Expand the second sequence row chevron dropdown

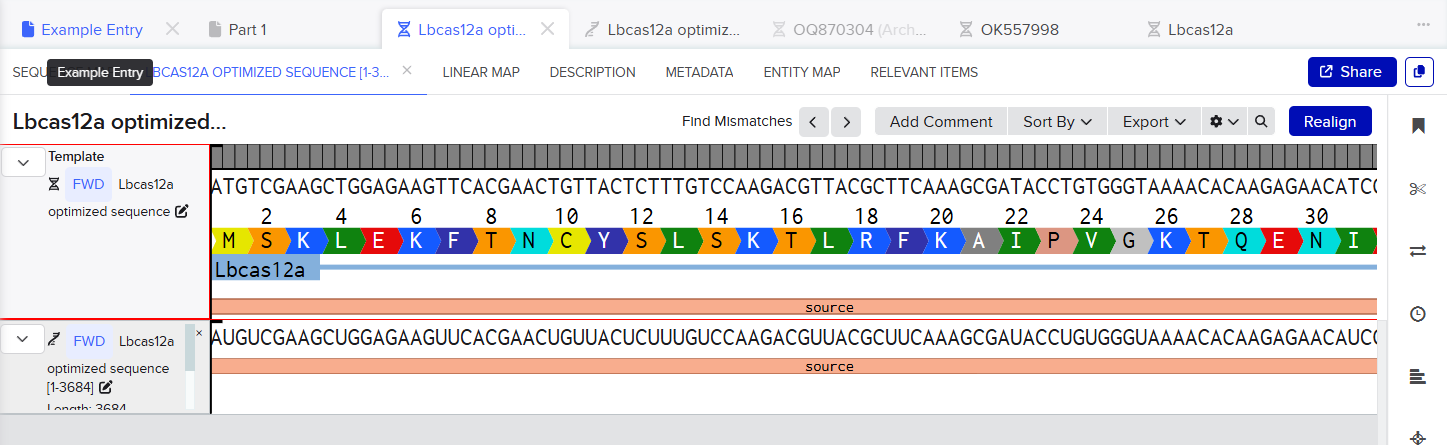pyautogui.click(x=24, y=339)
